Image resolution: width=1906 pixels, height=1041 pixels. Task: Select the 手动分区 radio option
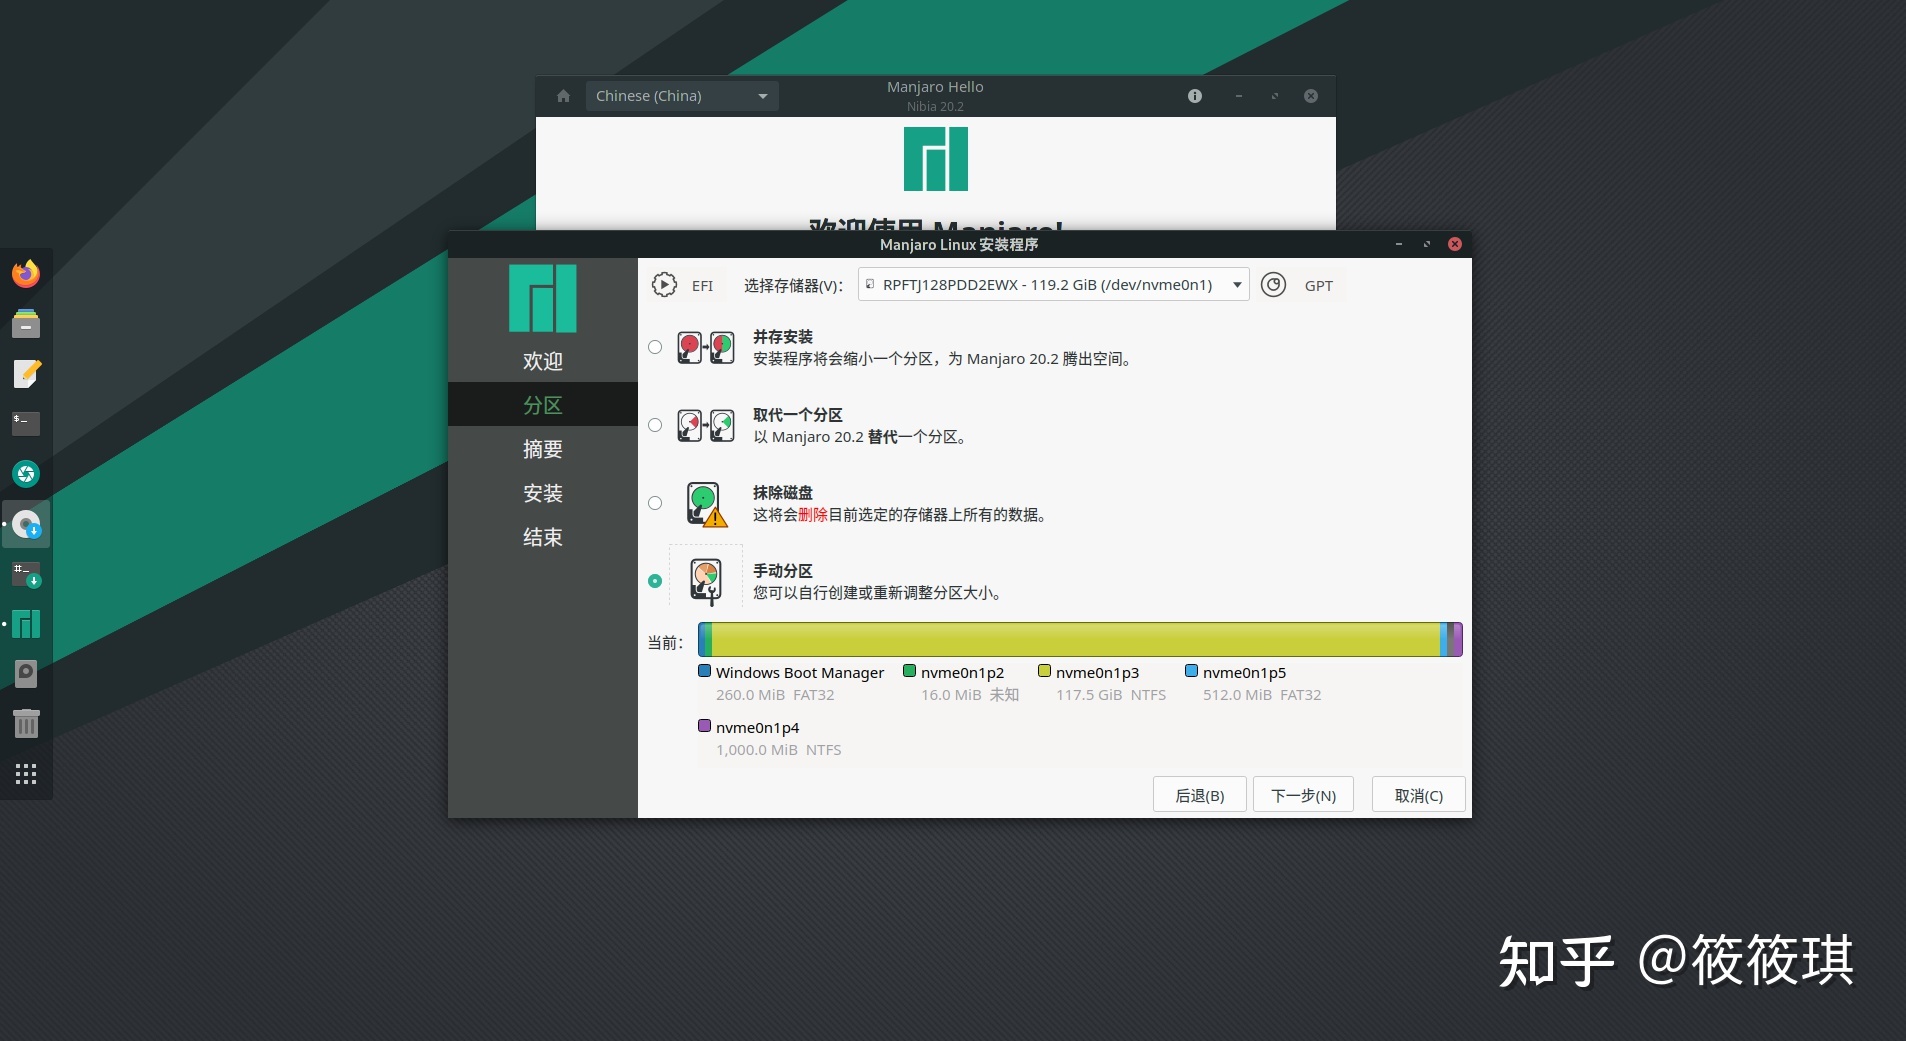point(655,581)
